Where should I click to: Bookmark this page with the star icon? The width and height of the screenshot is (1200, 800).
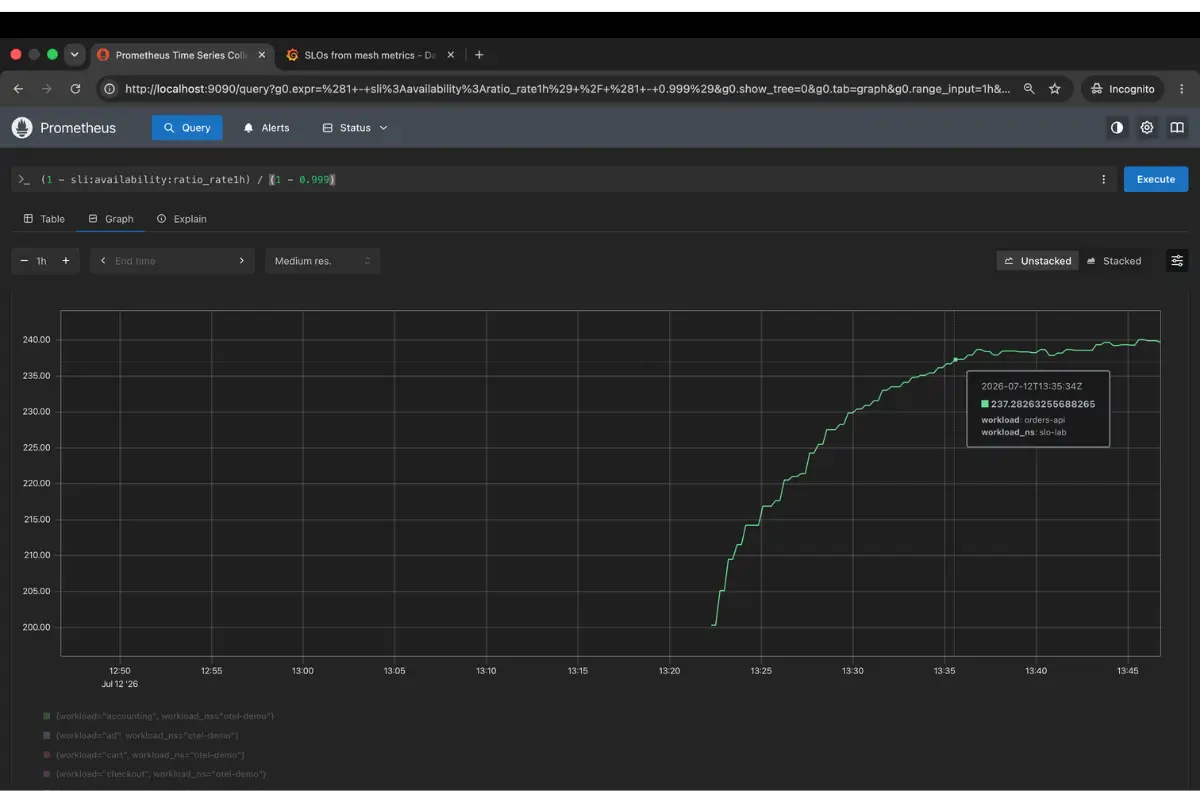click(1054, 89)
